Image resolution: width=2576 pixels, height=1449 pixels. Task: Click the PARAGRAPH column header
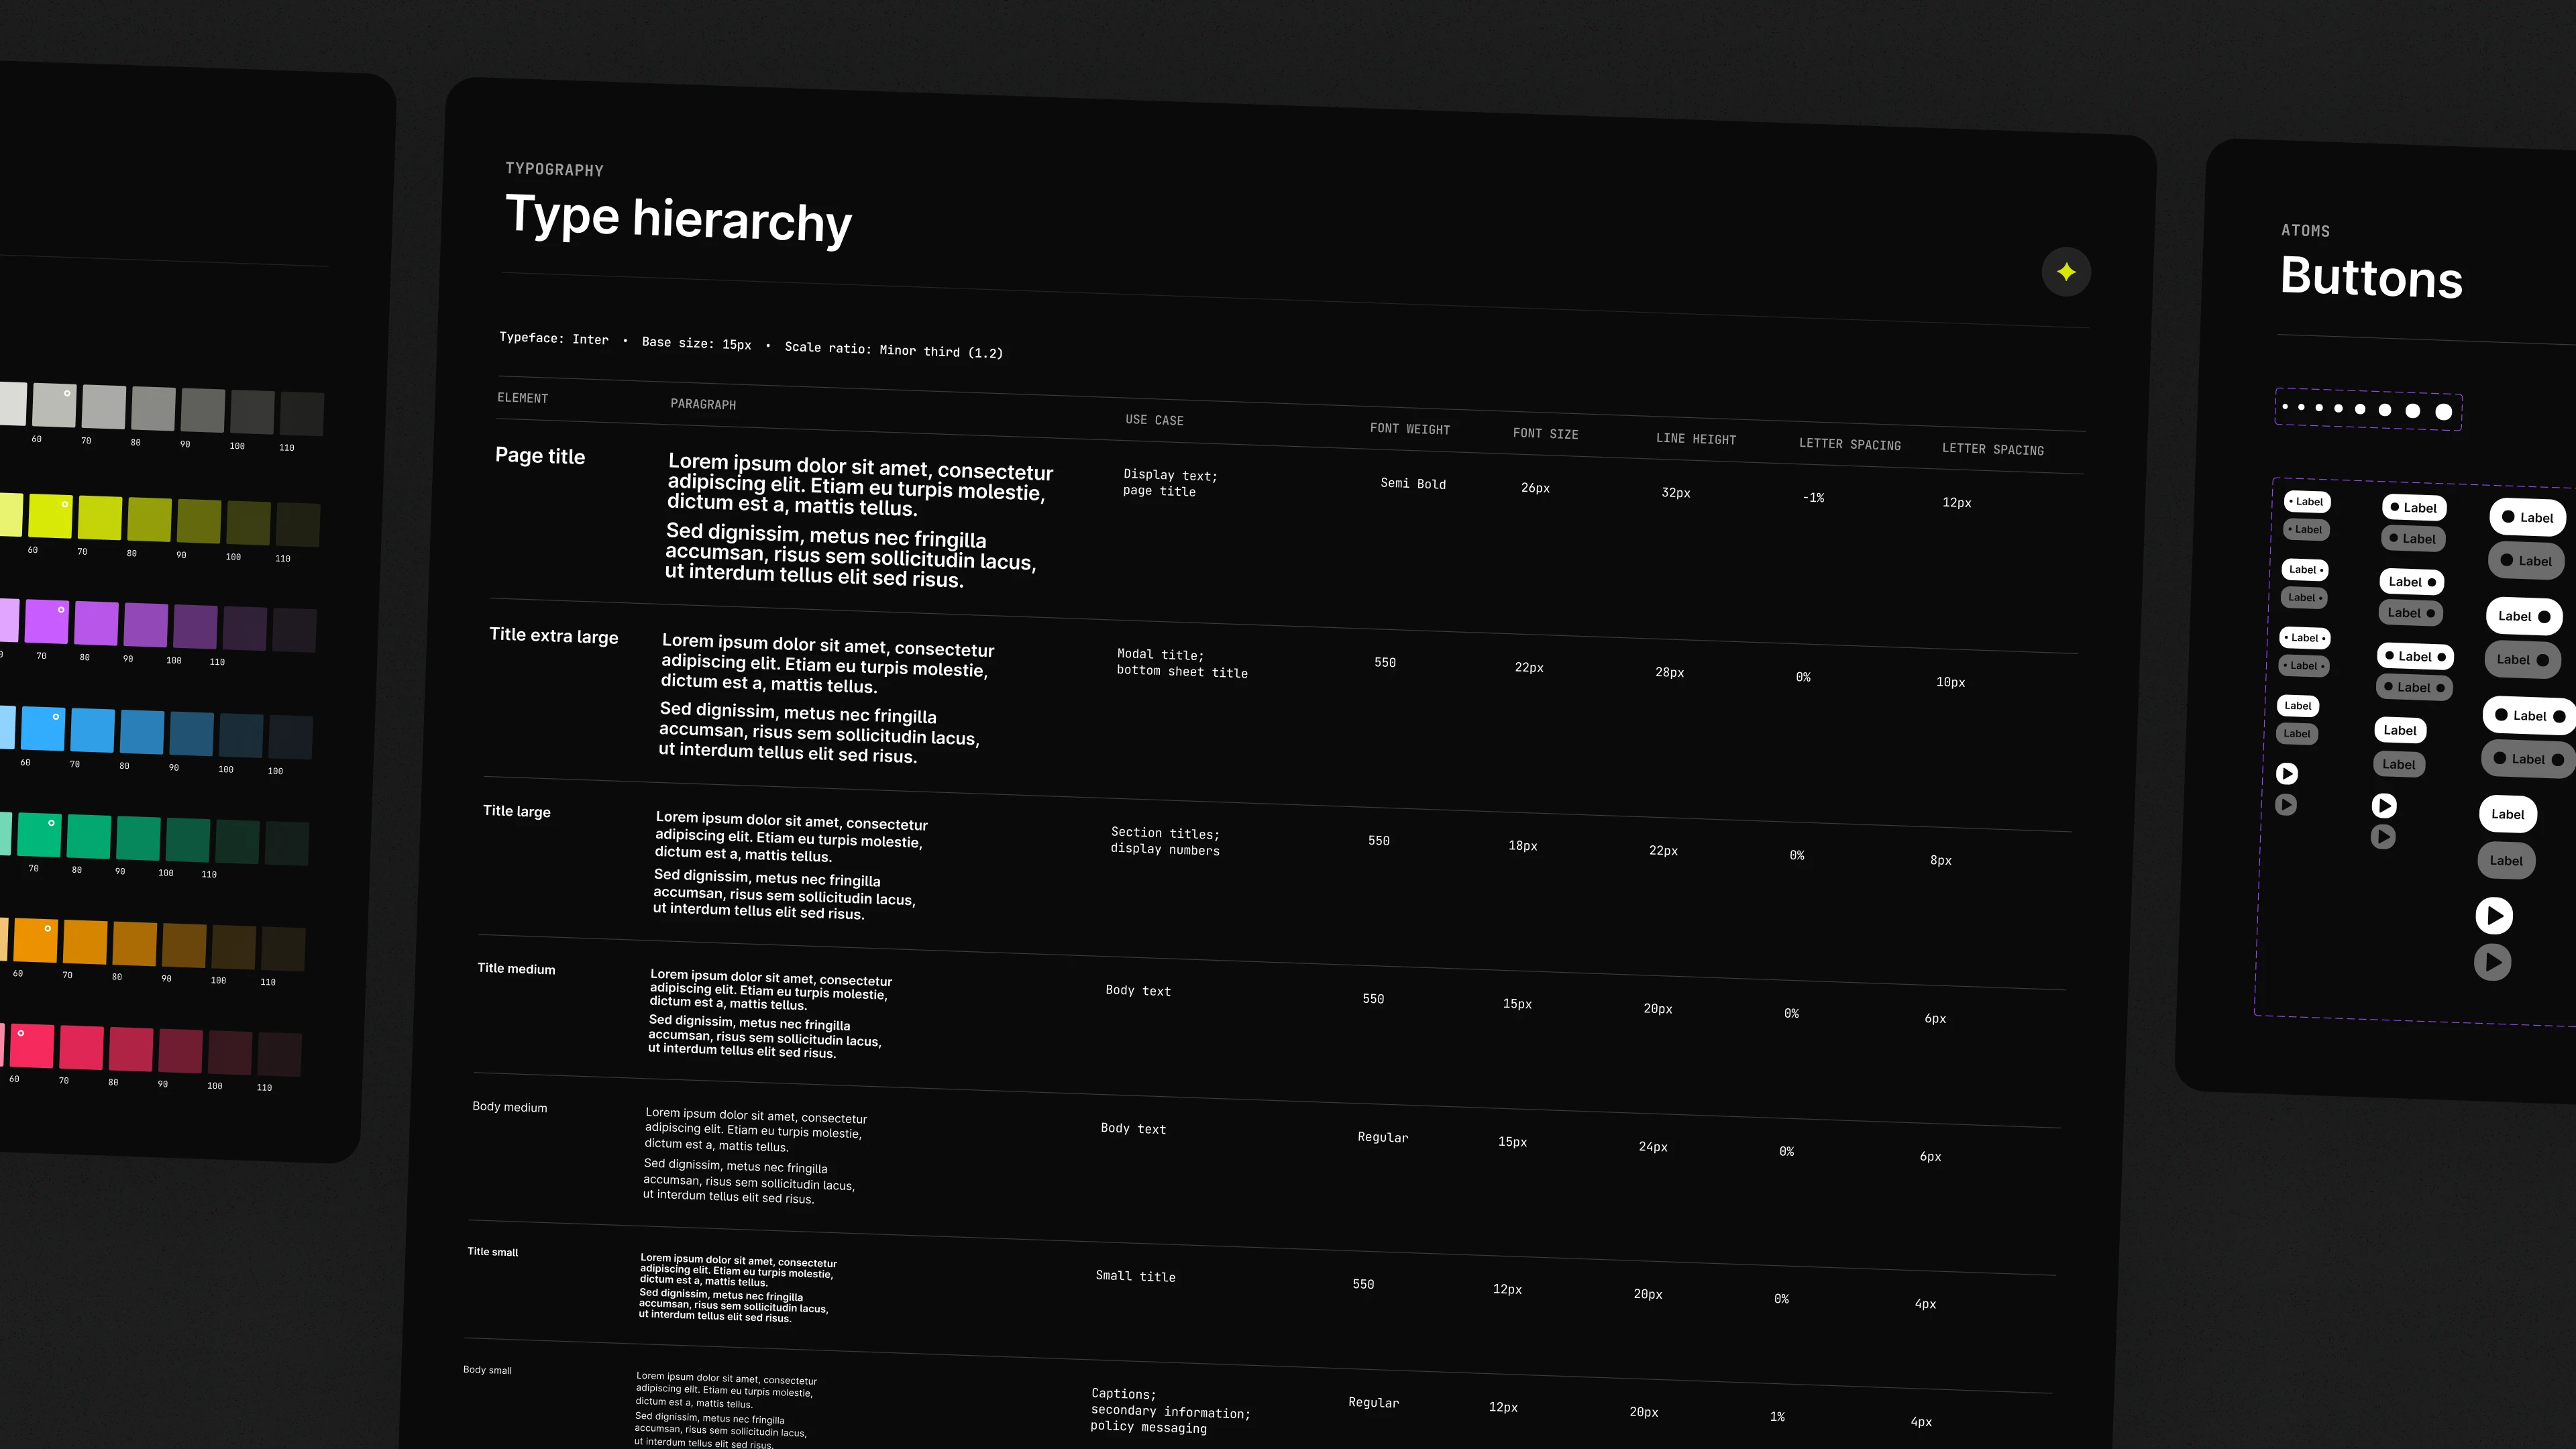click(x=703, y=404)
